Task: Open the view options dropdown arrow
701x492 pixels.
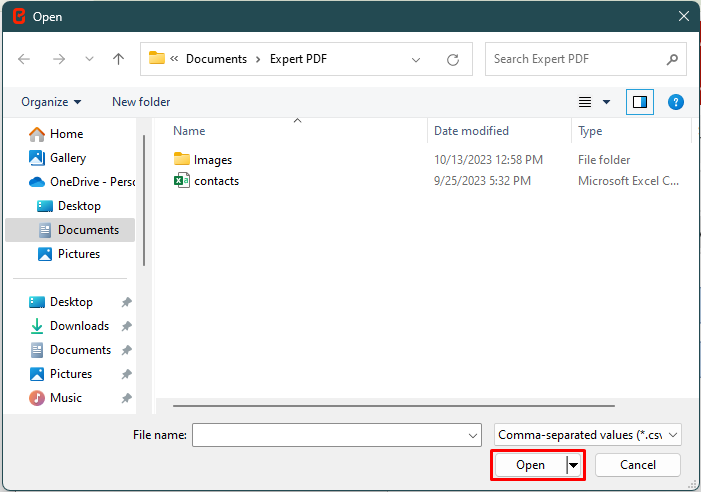Action: [x=607, y=102]
